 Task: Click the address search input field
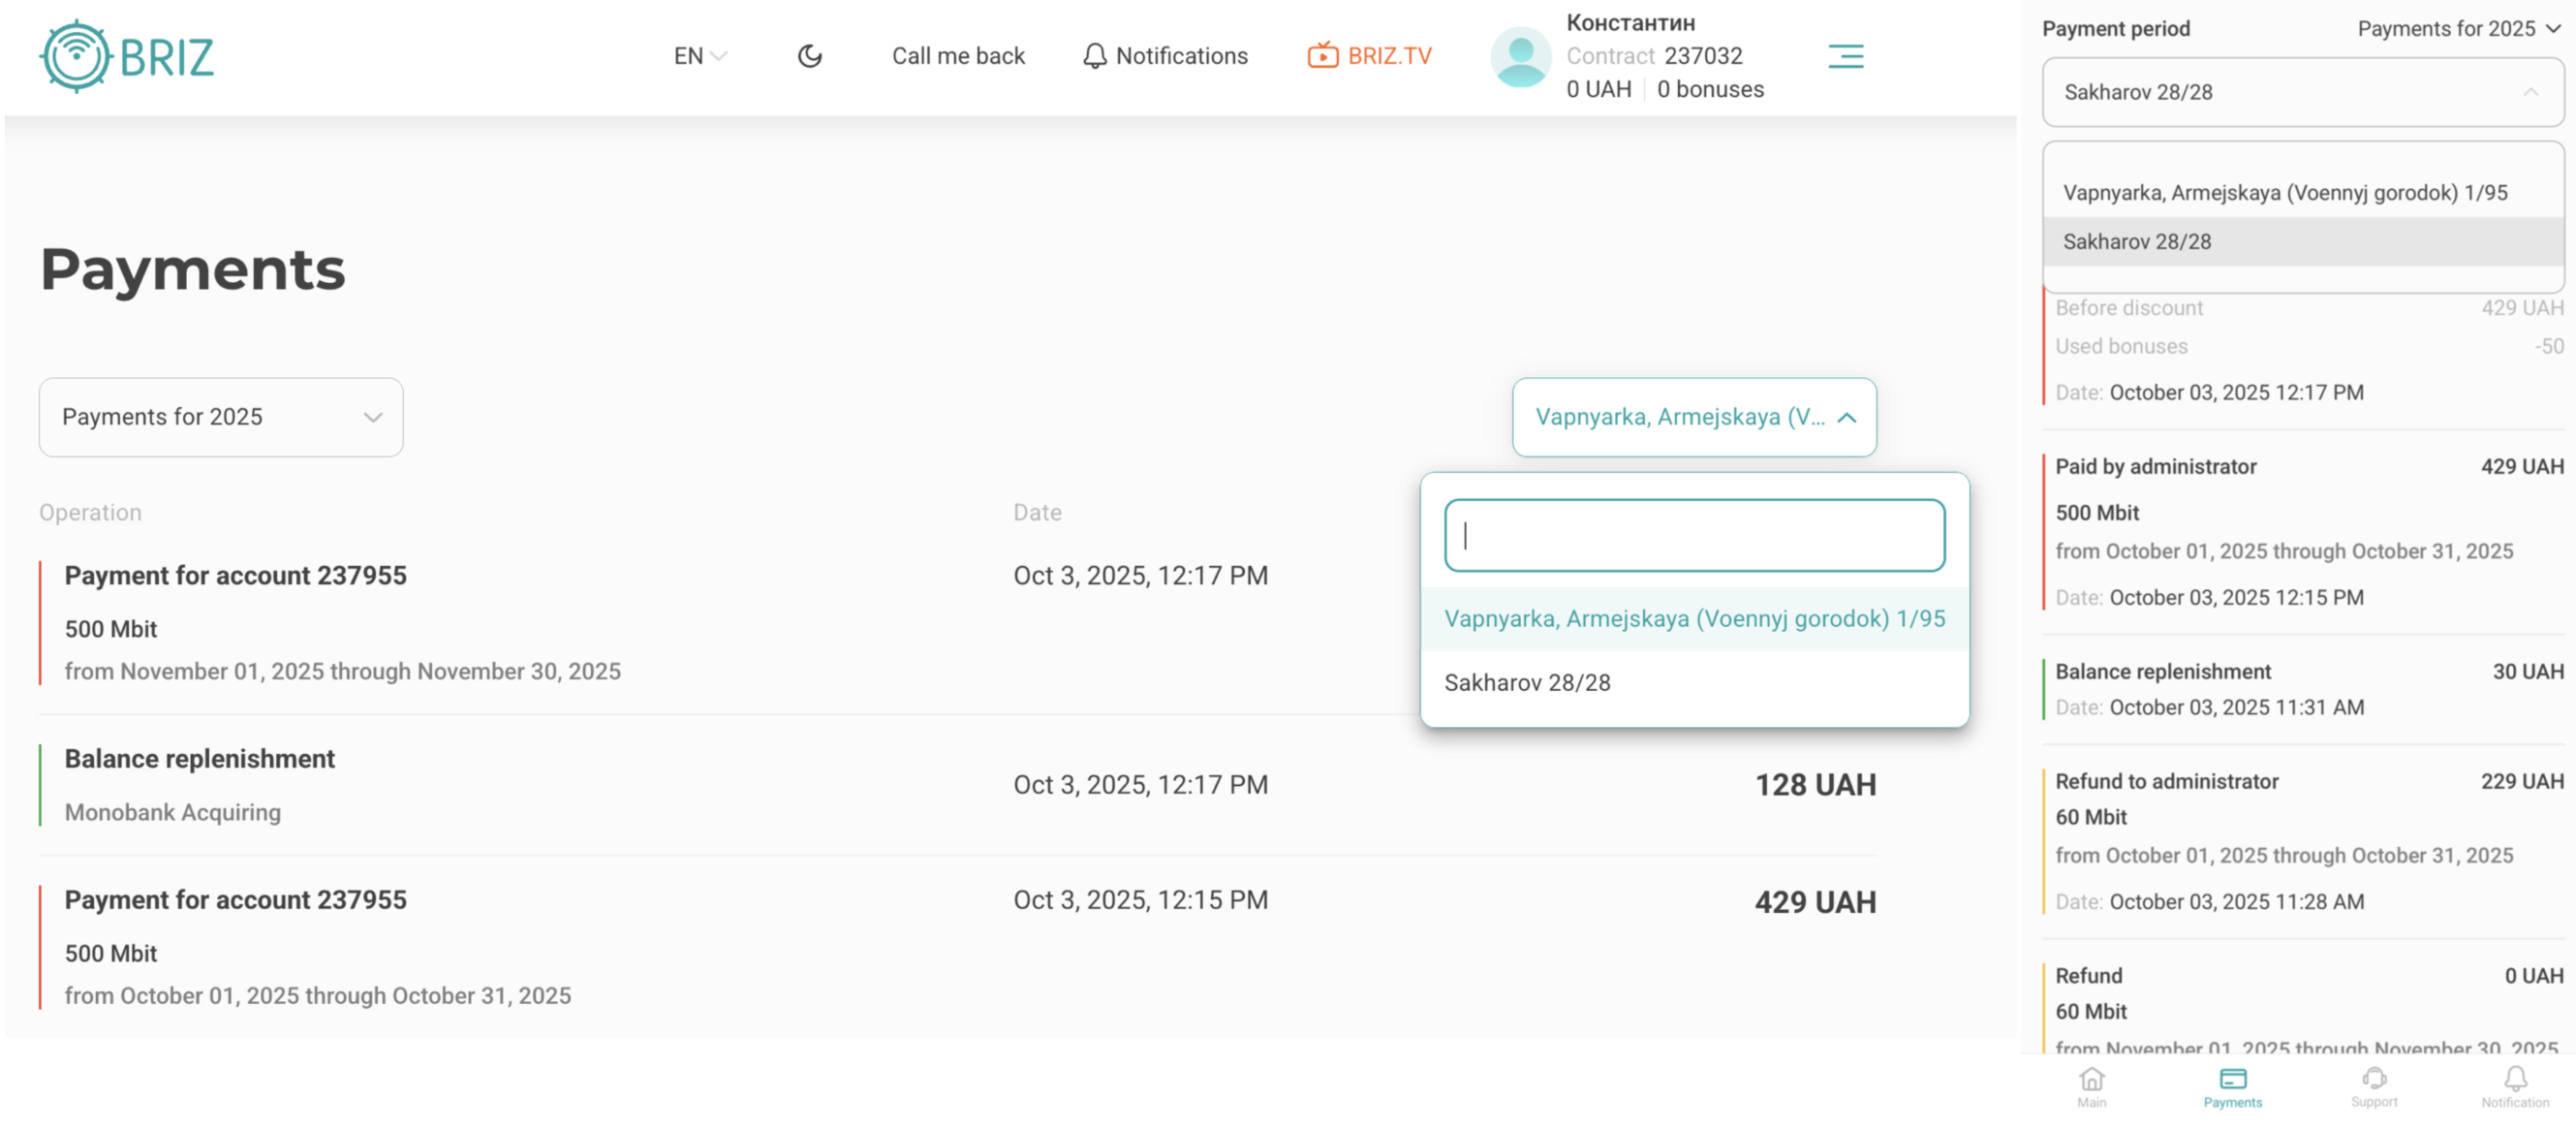pos(1693,536)
